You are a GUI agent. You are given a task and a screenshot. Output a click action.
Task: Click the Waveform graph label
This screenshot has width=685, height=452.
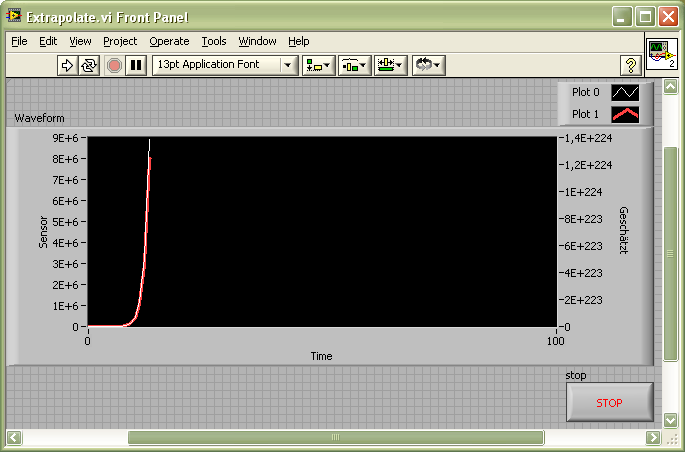tap(39, 118)
